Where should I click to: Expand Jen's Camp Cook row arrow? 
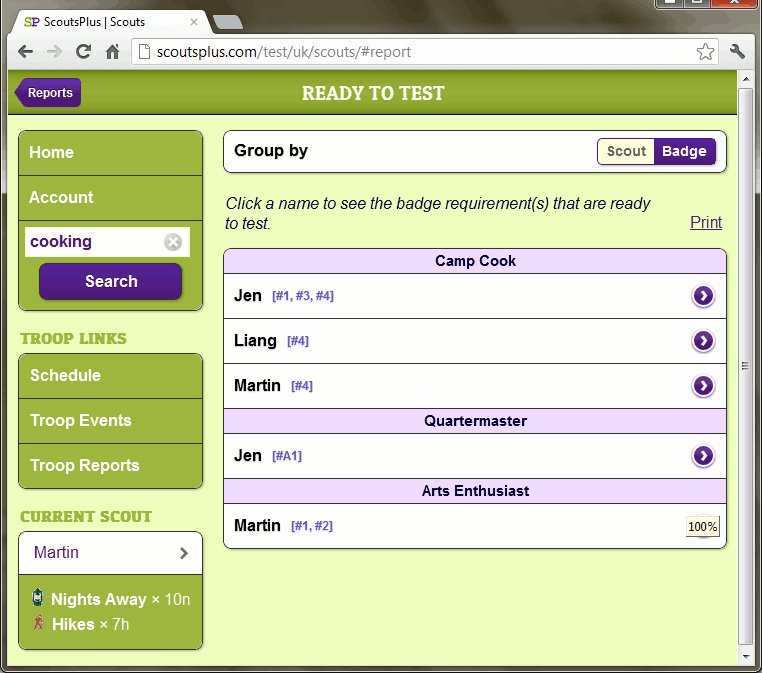[x=703, y=296]
